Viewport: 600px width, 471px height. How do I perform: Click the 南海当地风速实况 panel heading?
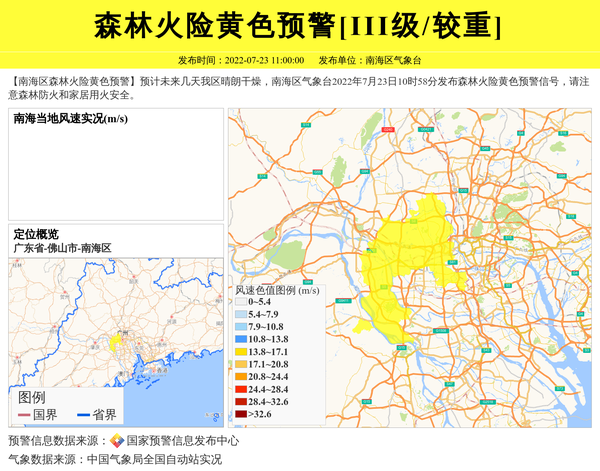click(70, 119)
